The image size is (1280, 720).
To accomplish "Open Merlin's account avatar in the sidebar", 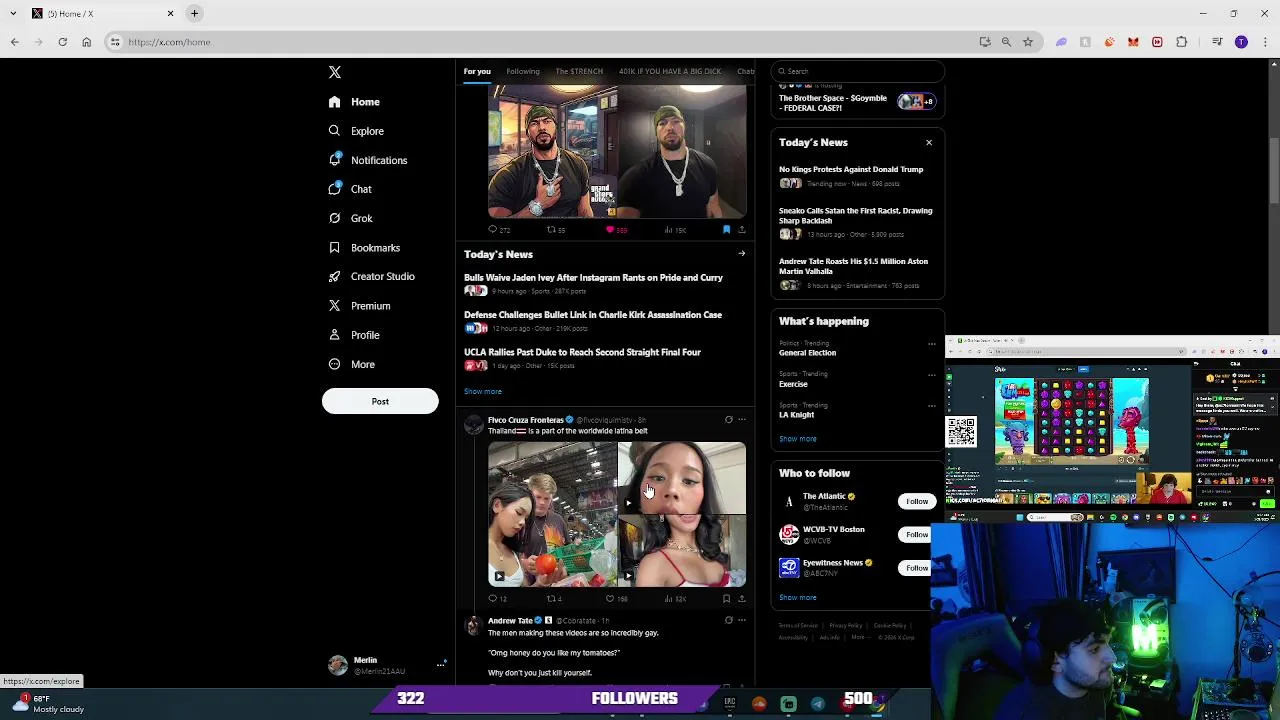I will [x=338, y=665].
